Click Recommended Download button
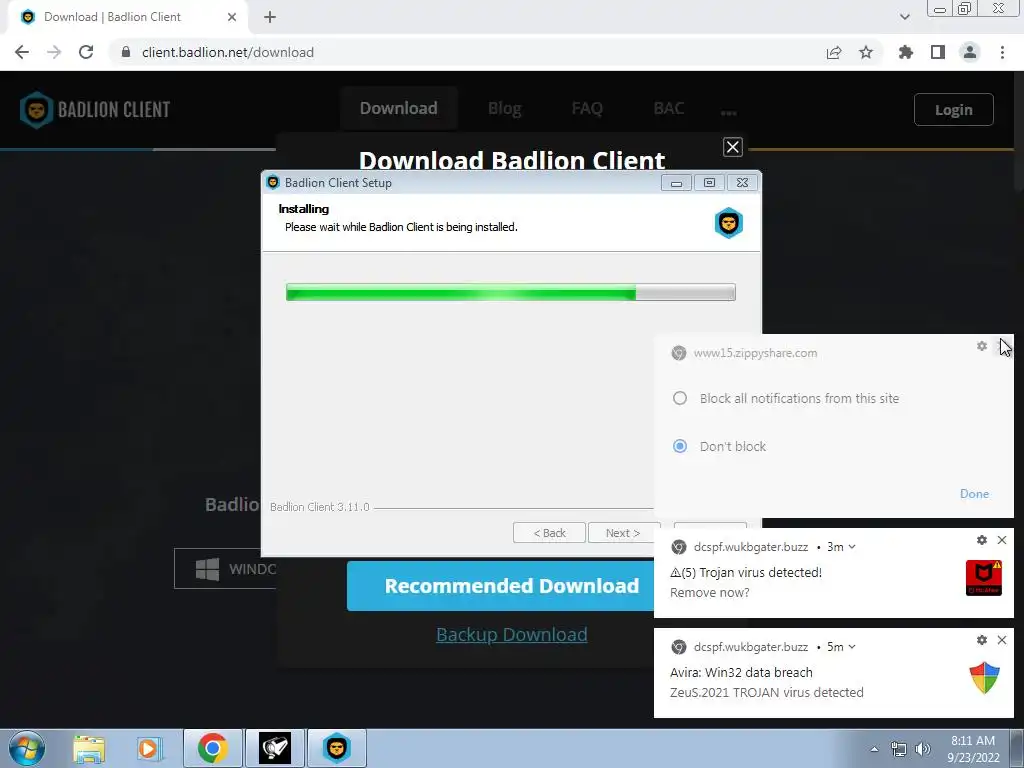Image resolution: width=1024 pixels, height=768 pixels. click(501, 586)
